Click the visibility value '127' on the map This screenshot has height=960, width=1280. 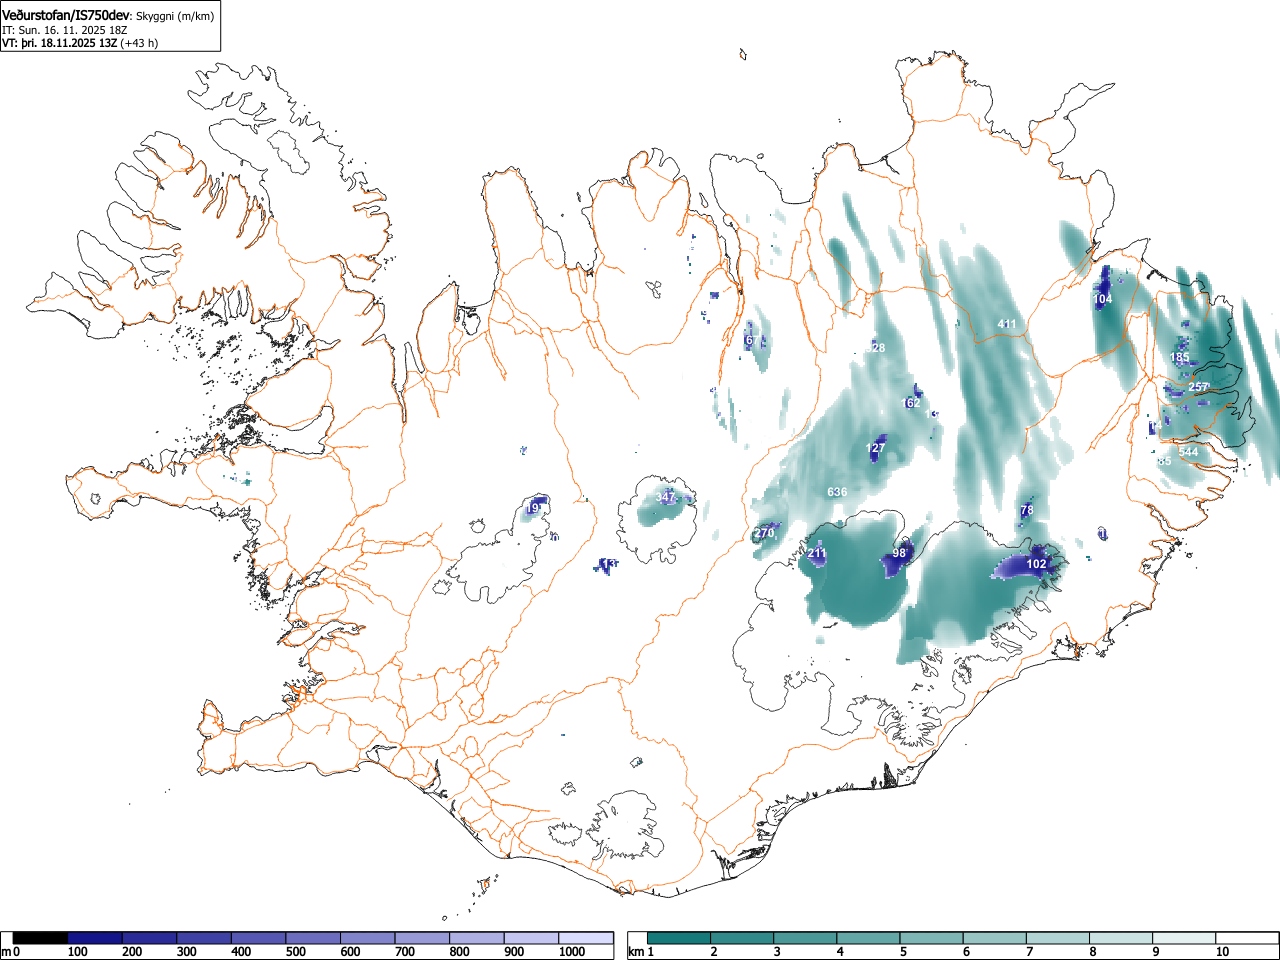[875, 448]
